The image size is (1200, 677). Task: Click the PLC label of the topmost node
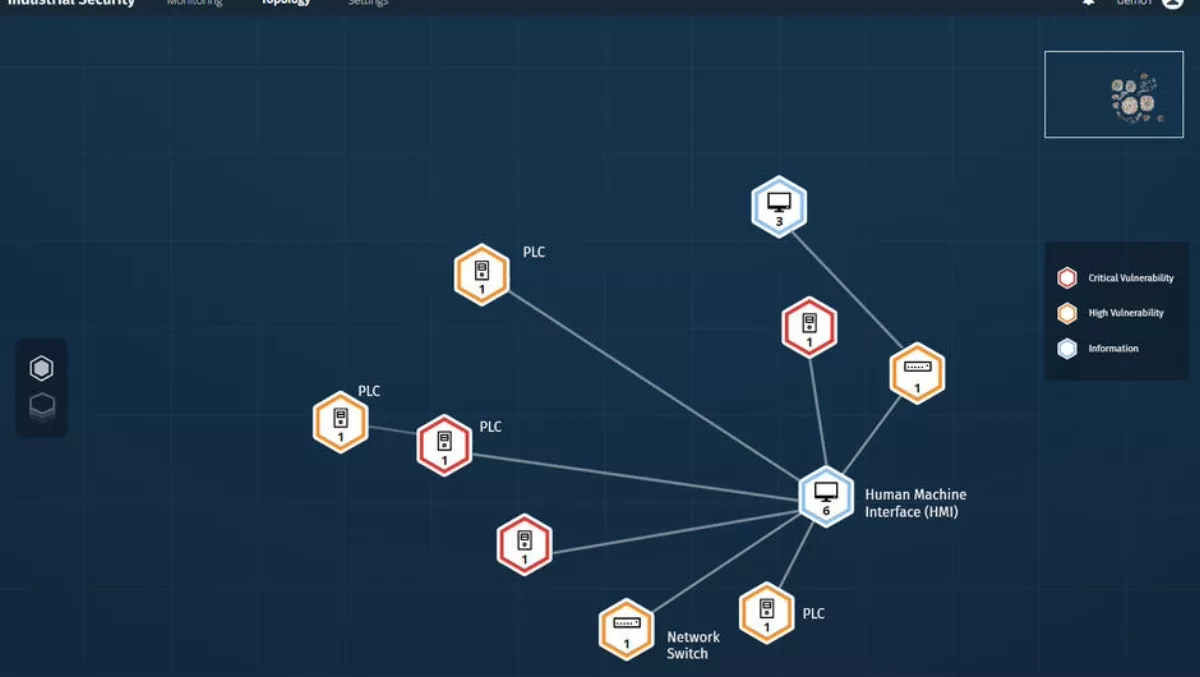[x=534, y=252]
